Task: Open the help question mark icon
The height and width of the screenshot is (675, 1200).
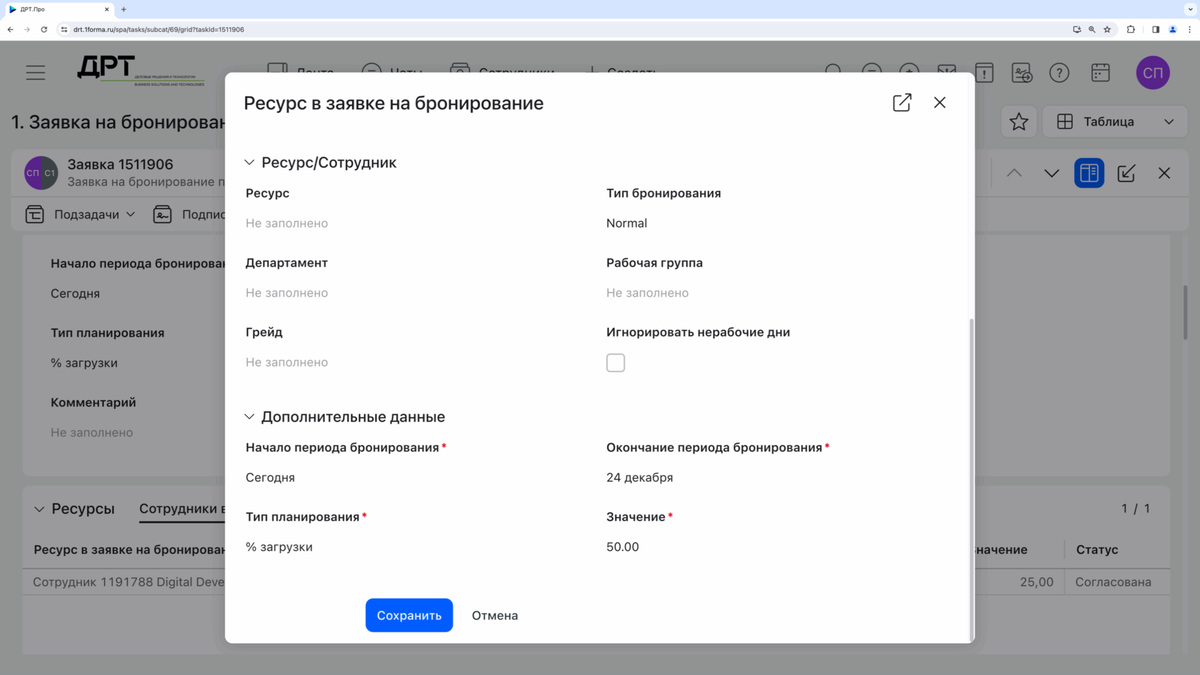Action: (1058, 72)
